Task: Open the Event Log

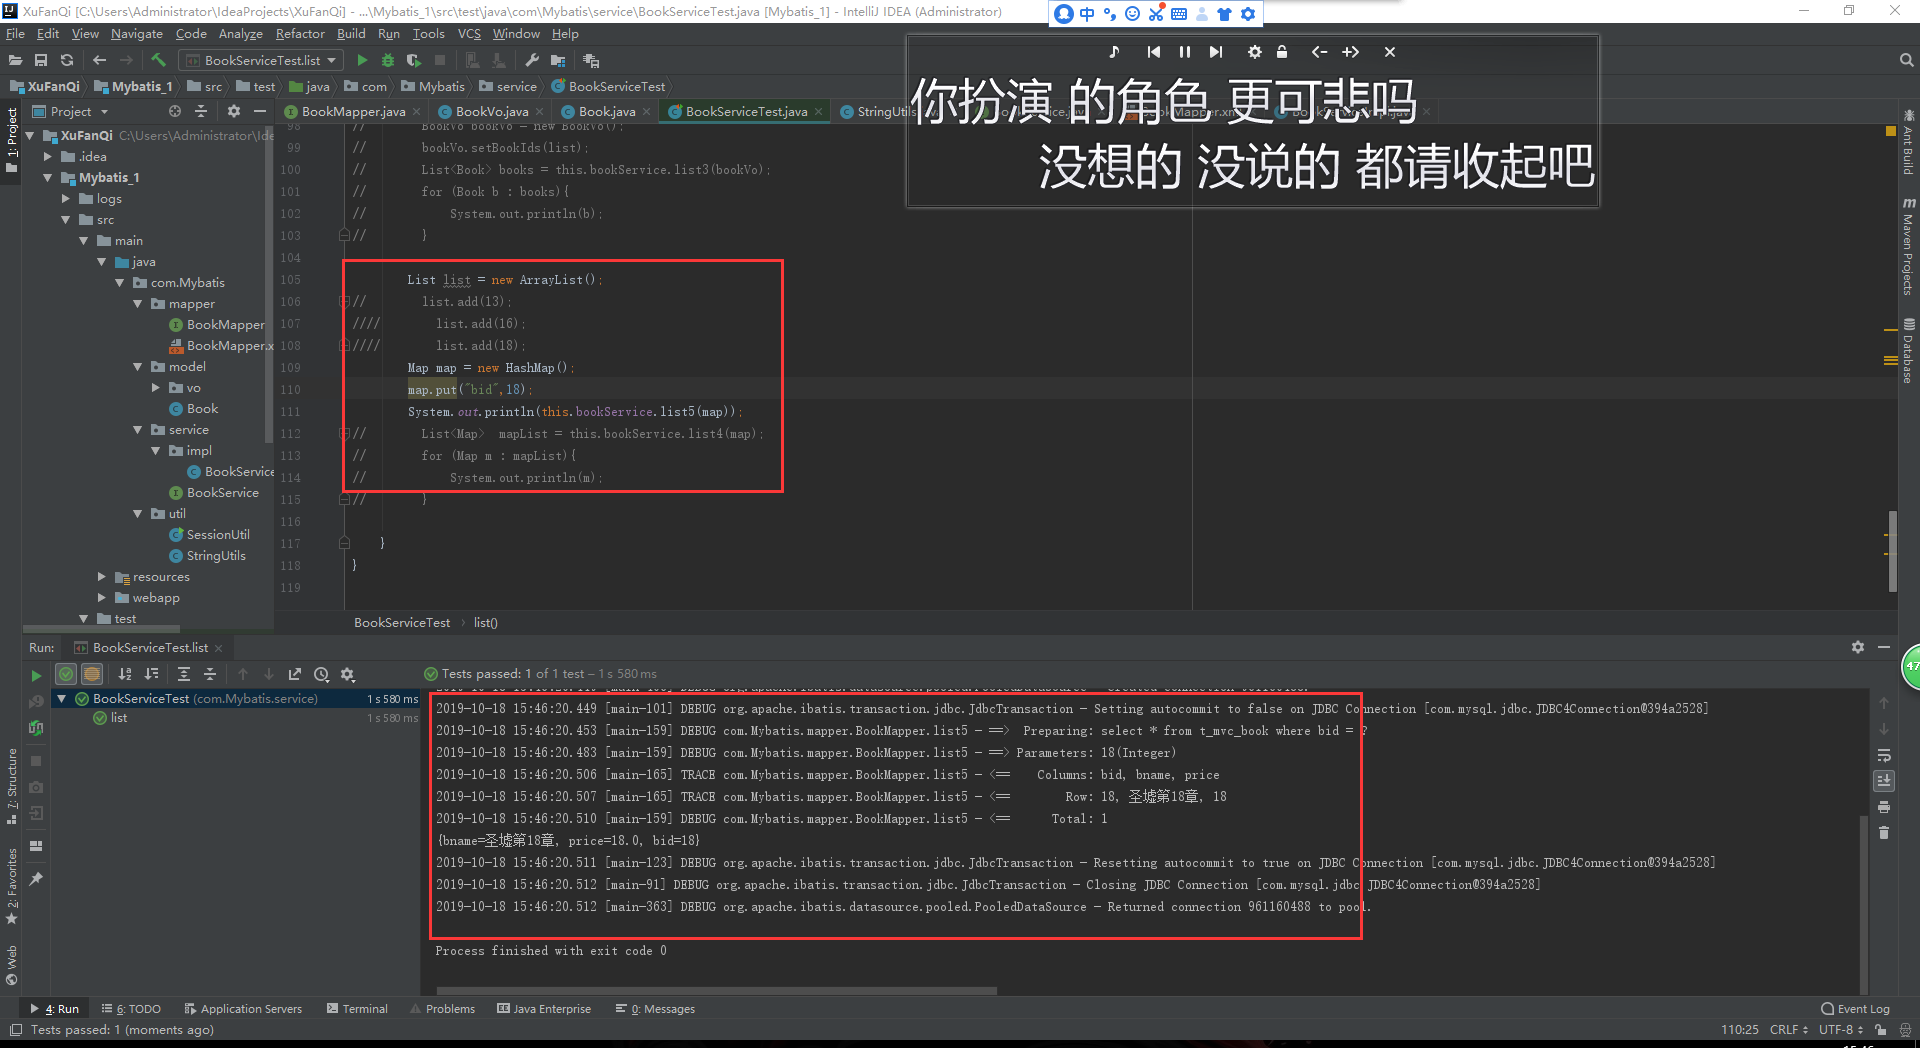Action: pyautogui.click(x=1856, y=1009)
